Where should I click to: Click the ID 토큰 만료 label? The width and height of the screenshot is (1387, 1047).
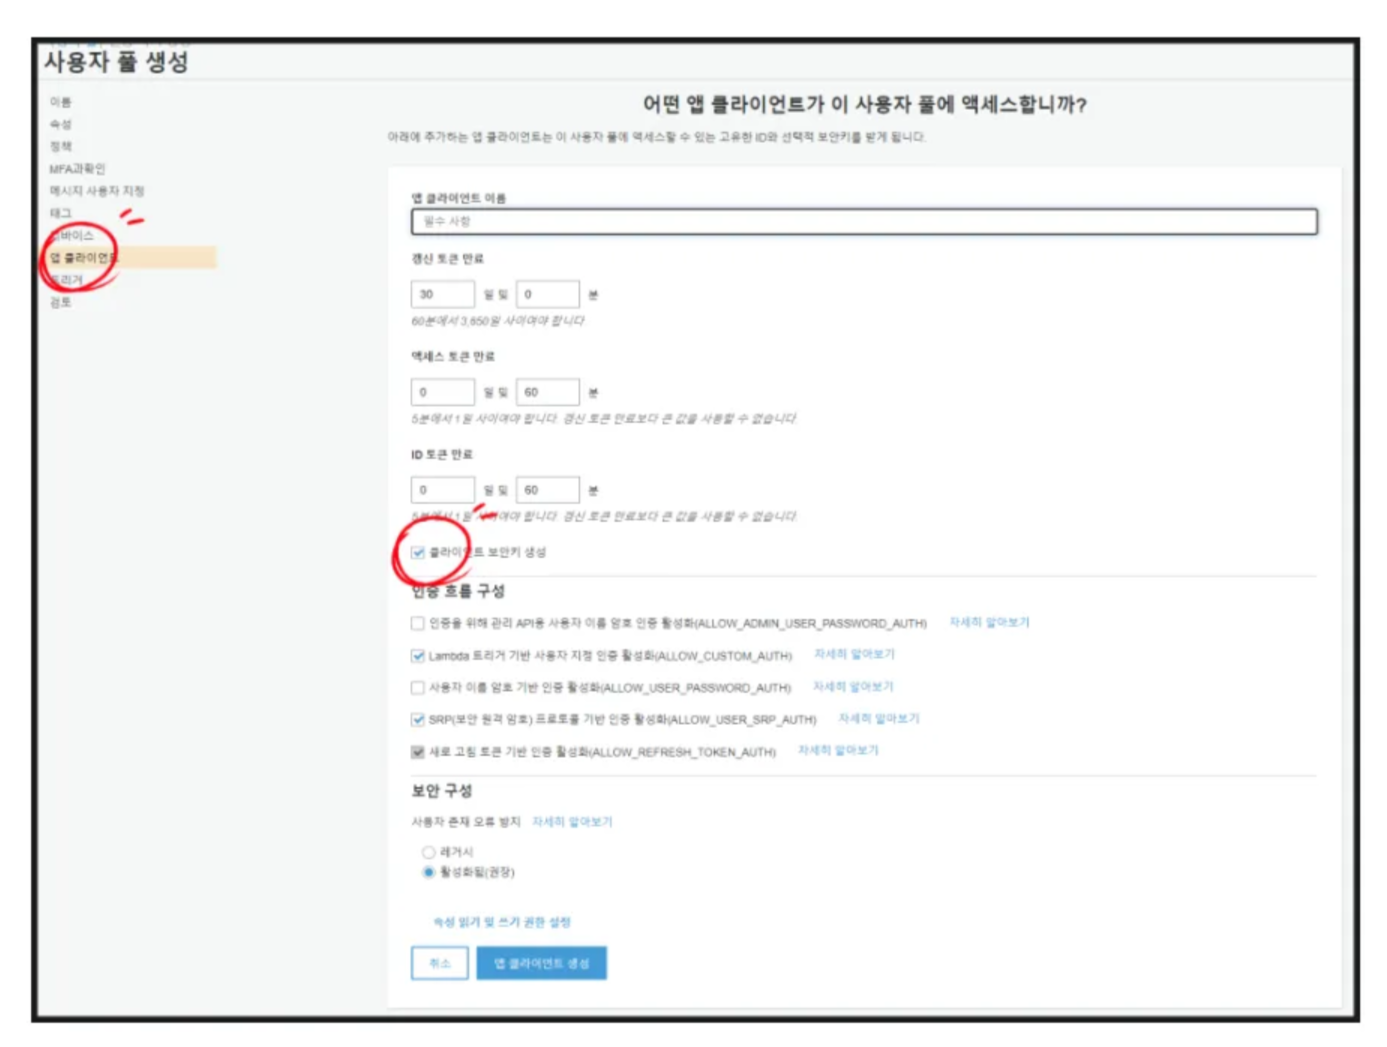441,455
